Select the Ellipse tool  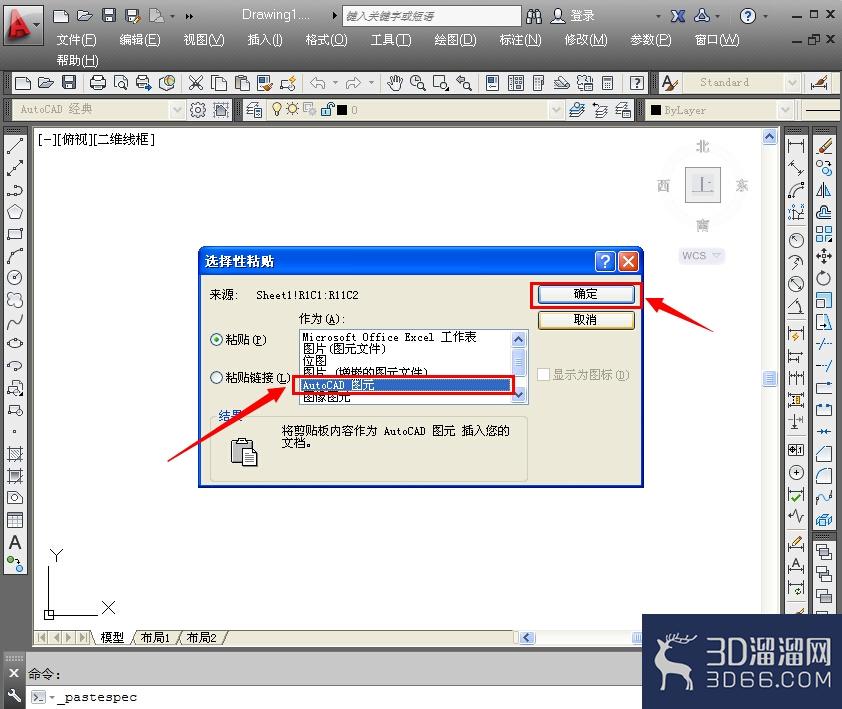(14, 343)
